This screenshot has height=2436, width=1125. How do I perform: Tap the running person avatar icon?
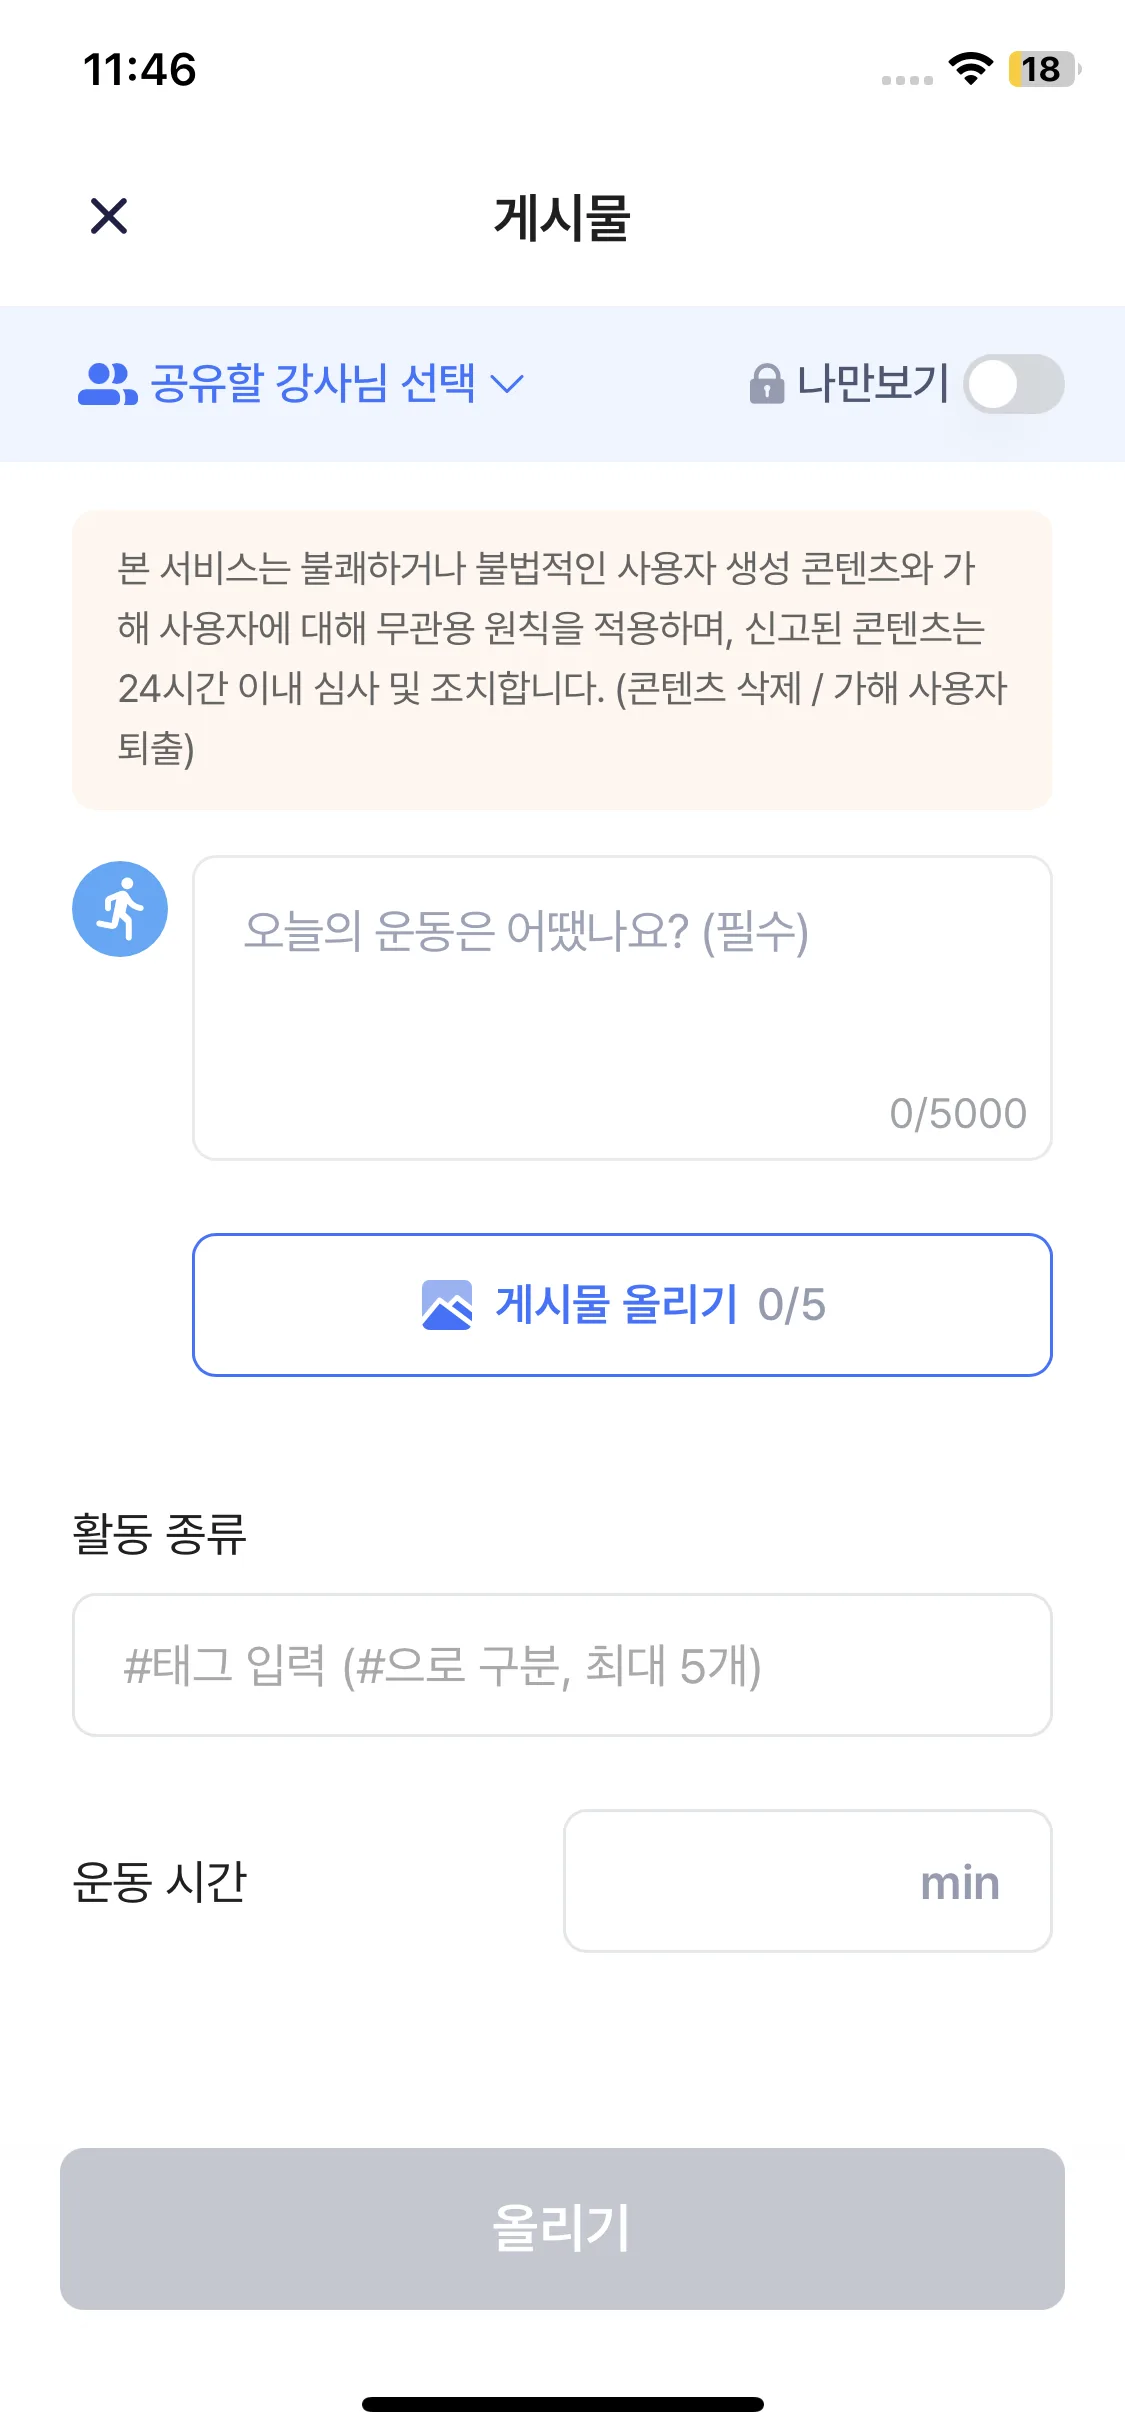[120, 909]
